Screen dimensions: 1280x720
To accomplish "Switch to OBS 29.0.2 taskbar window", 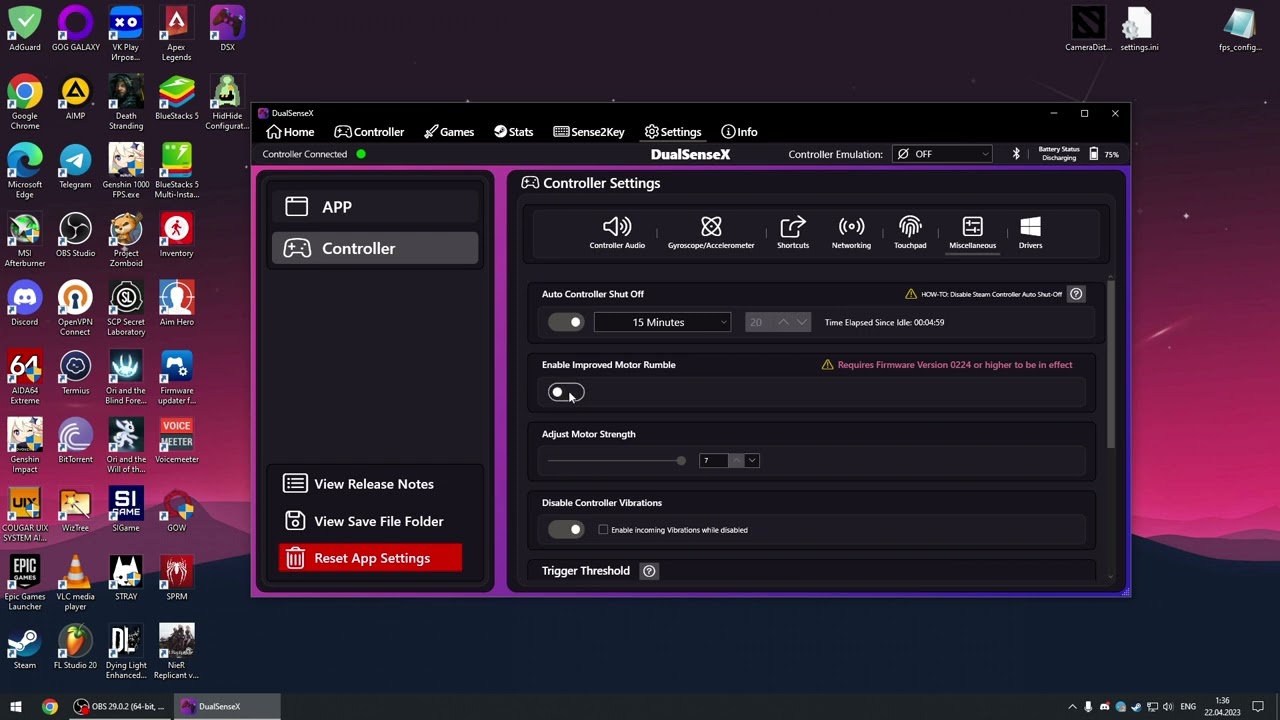I will [121, 706].
